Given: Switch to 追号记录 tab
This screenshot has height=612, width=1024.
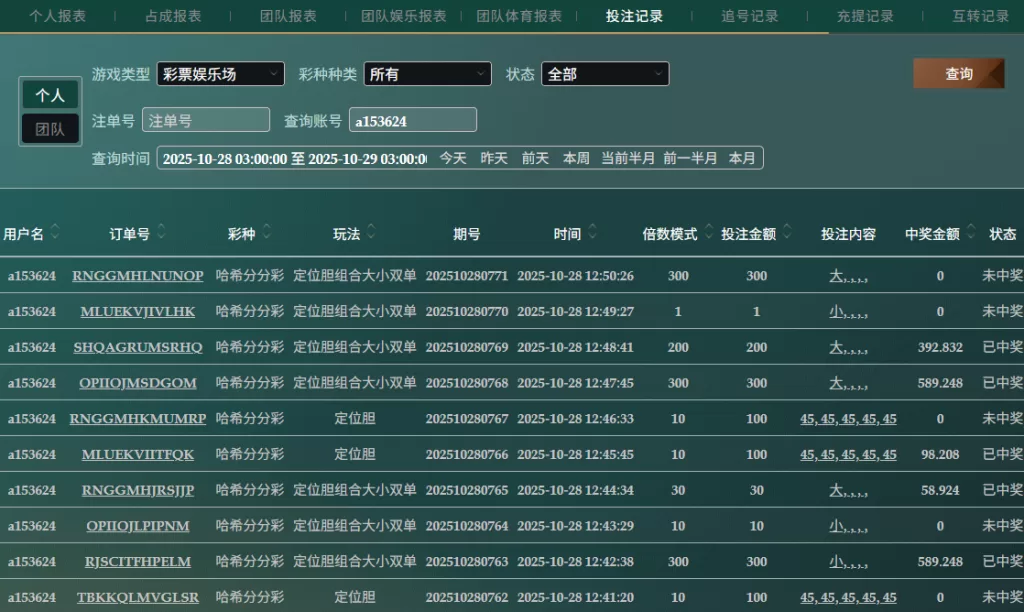Looking at the screenshot, I should tap(749, 16).
